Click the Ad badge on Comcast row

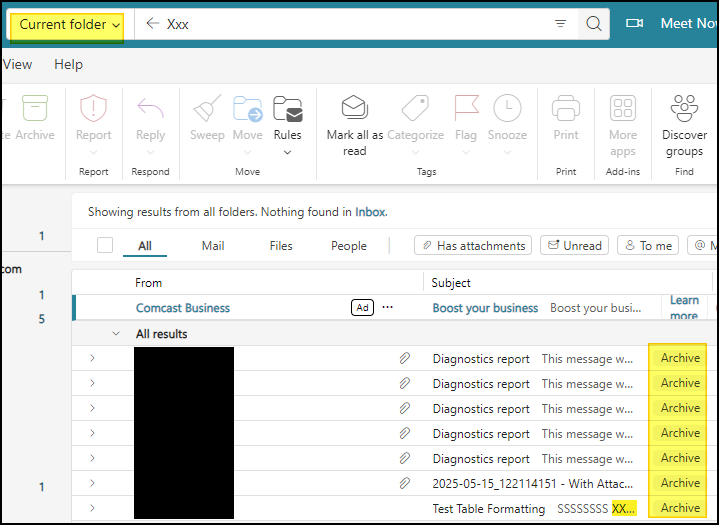[362, 307]
